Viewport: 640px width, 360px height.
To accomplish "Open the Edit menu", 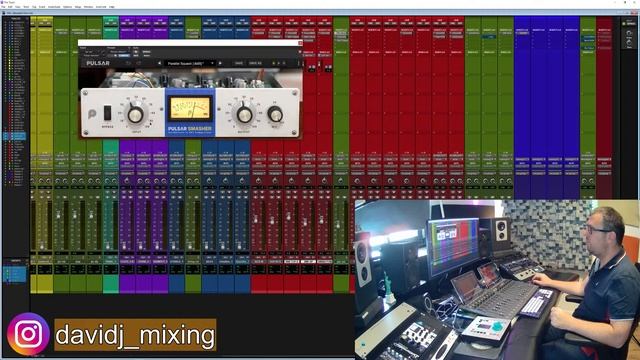I will [x=10, y=7].
